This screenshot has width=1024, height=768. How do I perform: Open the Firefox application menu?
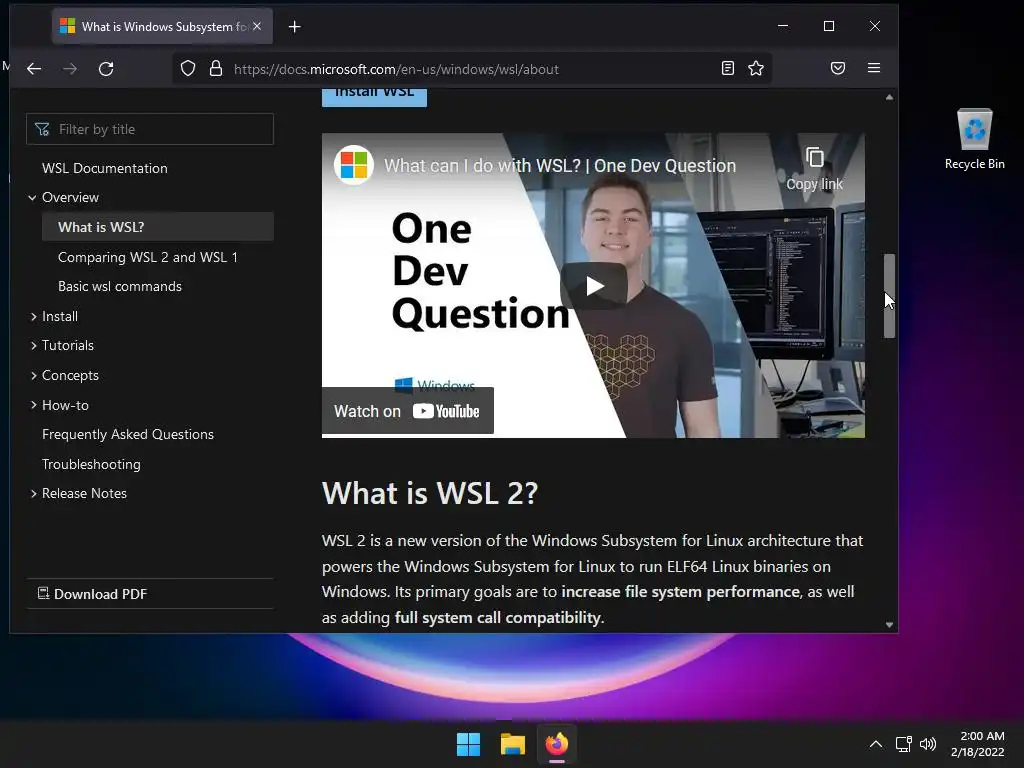pos(874,68)
